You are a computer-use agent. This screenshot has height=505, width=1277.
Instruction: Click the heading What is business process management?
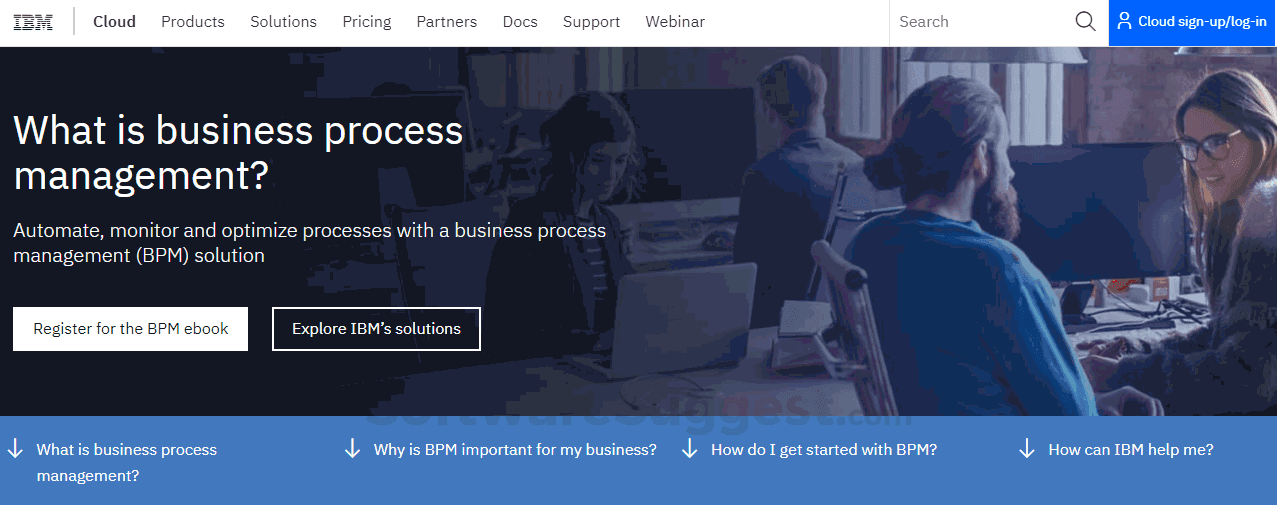239,153
